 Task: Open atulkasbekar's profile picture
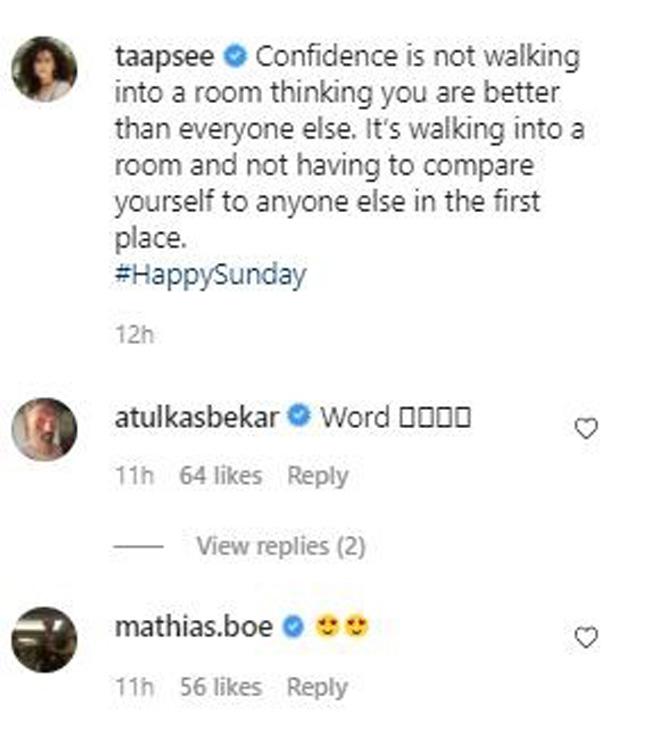44,429
